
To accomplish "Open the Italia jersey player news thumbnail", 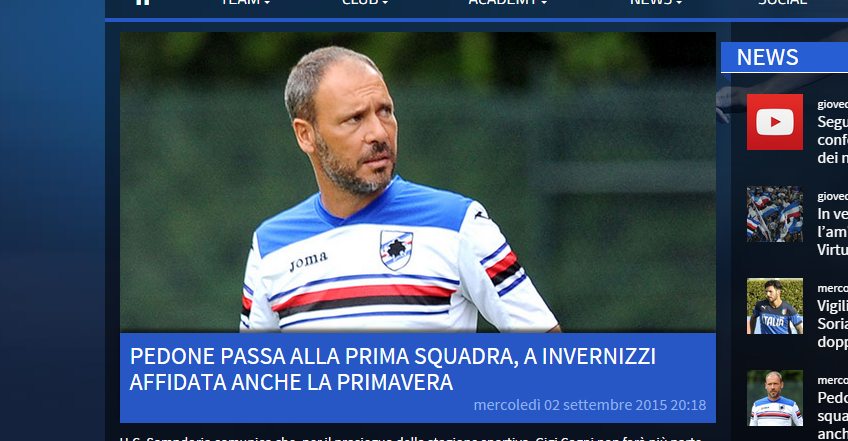I will click(x=775, y=306).
